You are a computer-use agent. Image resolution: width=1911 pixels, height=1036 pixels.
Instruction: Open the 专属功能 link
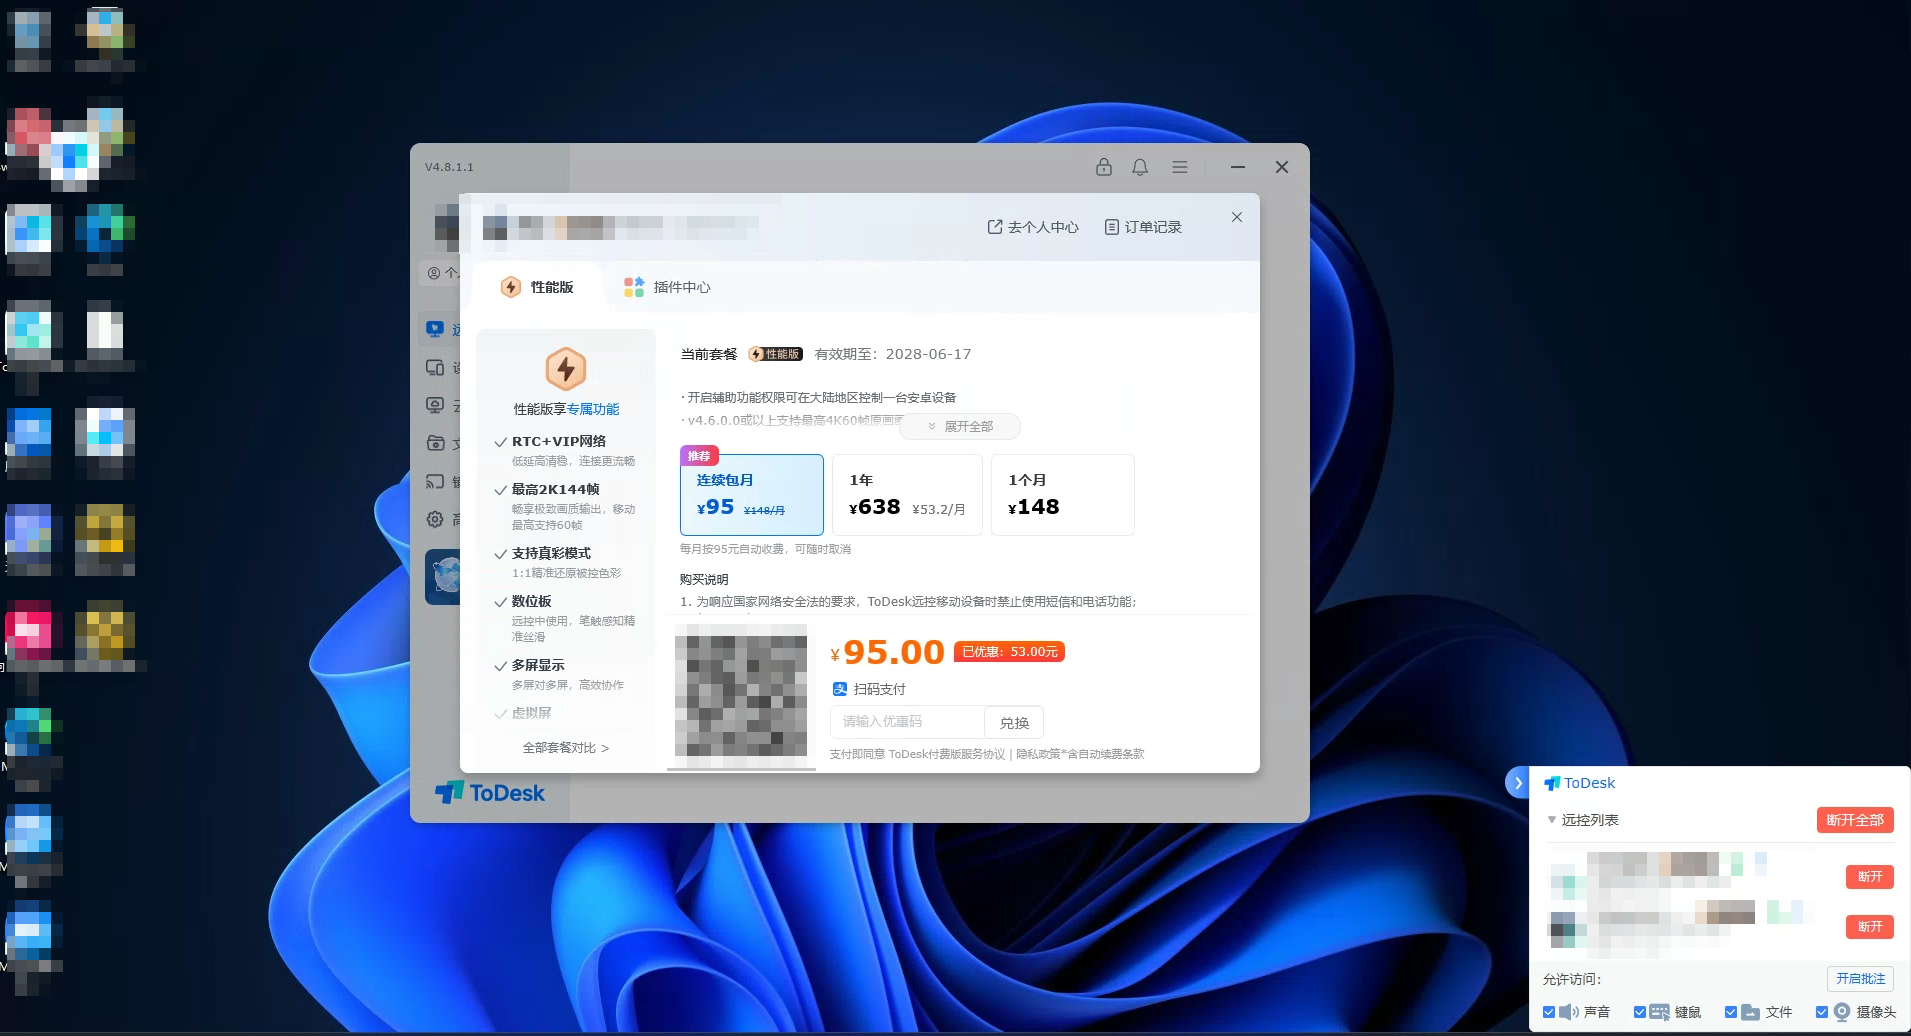pyautogui.click(x=593, y=409)
